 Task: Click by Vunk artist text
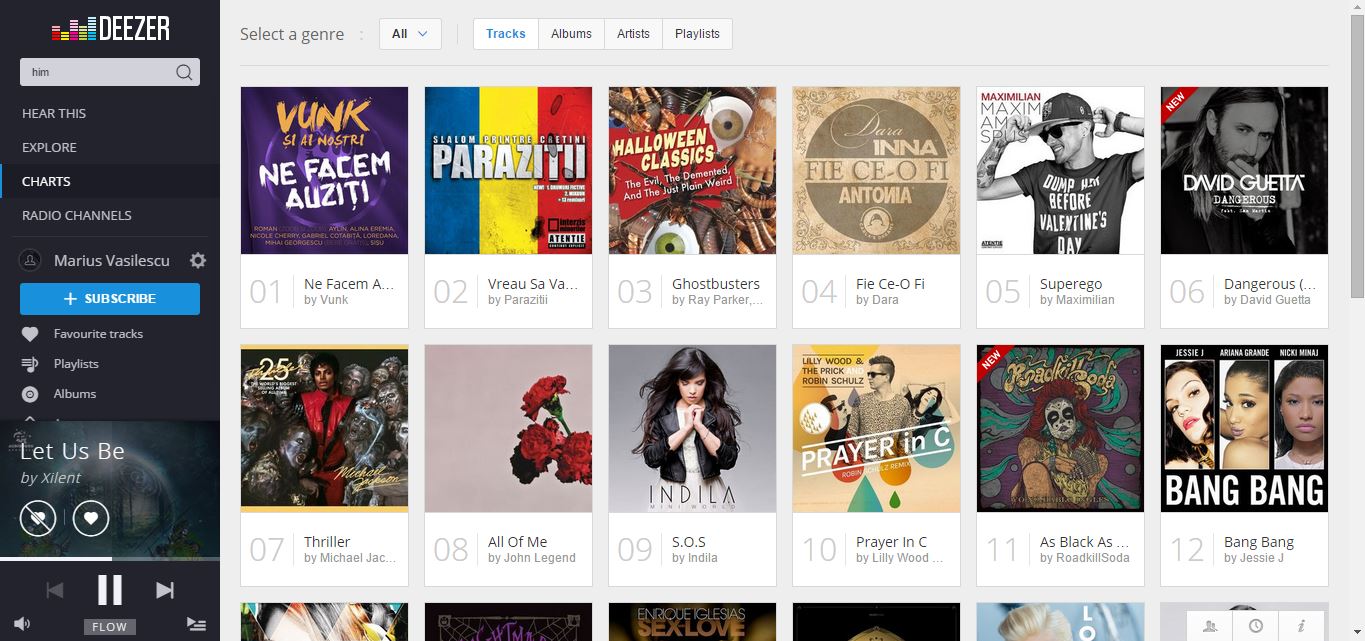click(326, 300)
